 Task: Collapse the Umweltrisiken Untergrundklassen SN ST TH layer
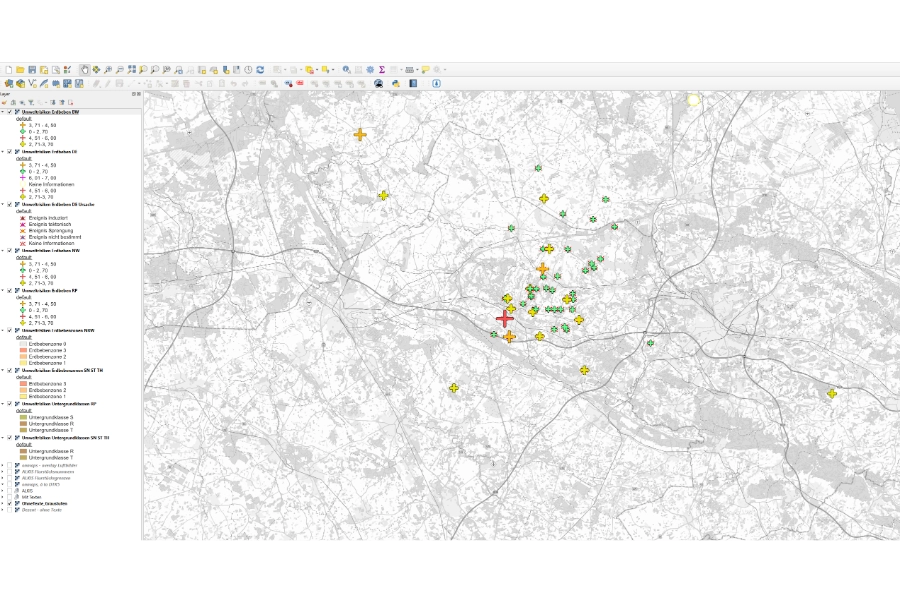(3, 438)
